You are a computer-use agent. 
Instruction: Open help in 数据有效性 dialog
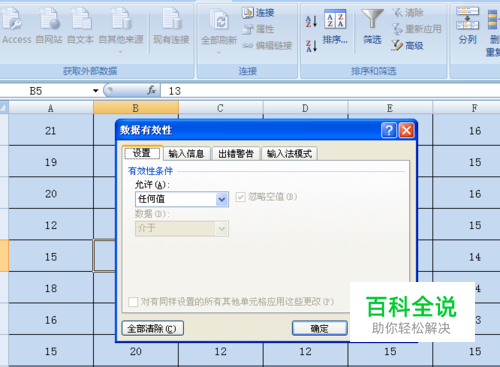click(389, 130)
